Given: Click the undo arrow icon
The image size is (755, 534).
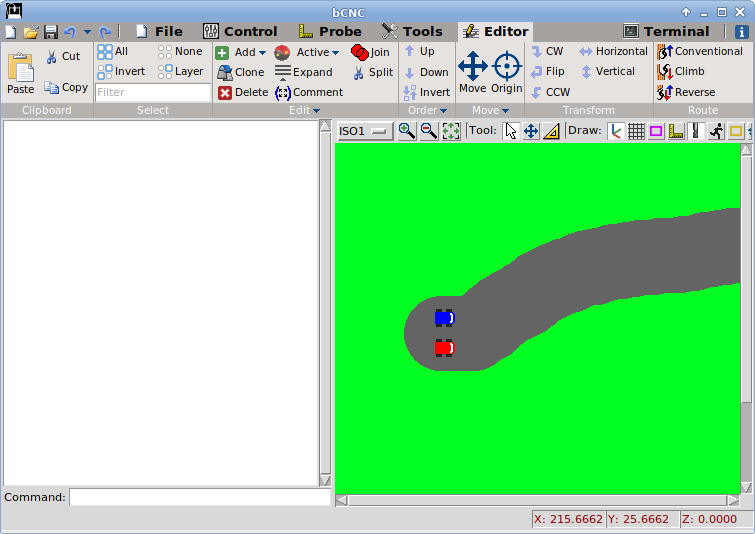Looking at the screenshot, I should tap(69, 32).
